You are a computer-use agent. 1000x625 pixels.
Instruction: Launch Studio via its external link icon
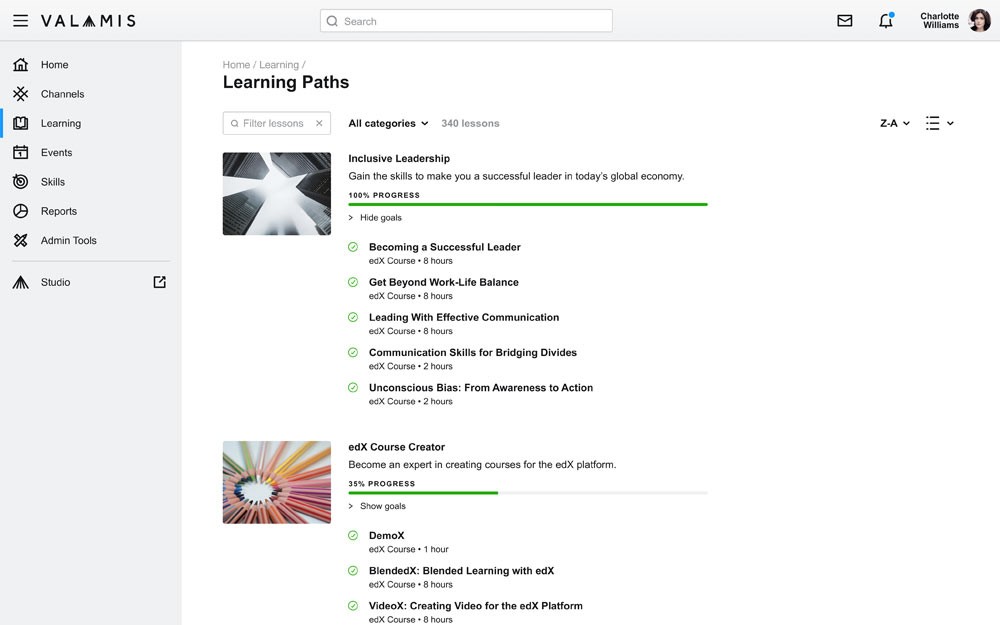tap(159, 282)
